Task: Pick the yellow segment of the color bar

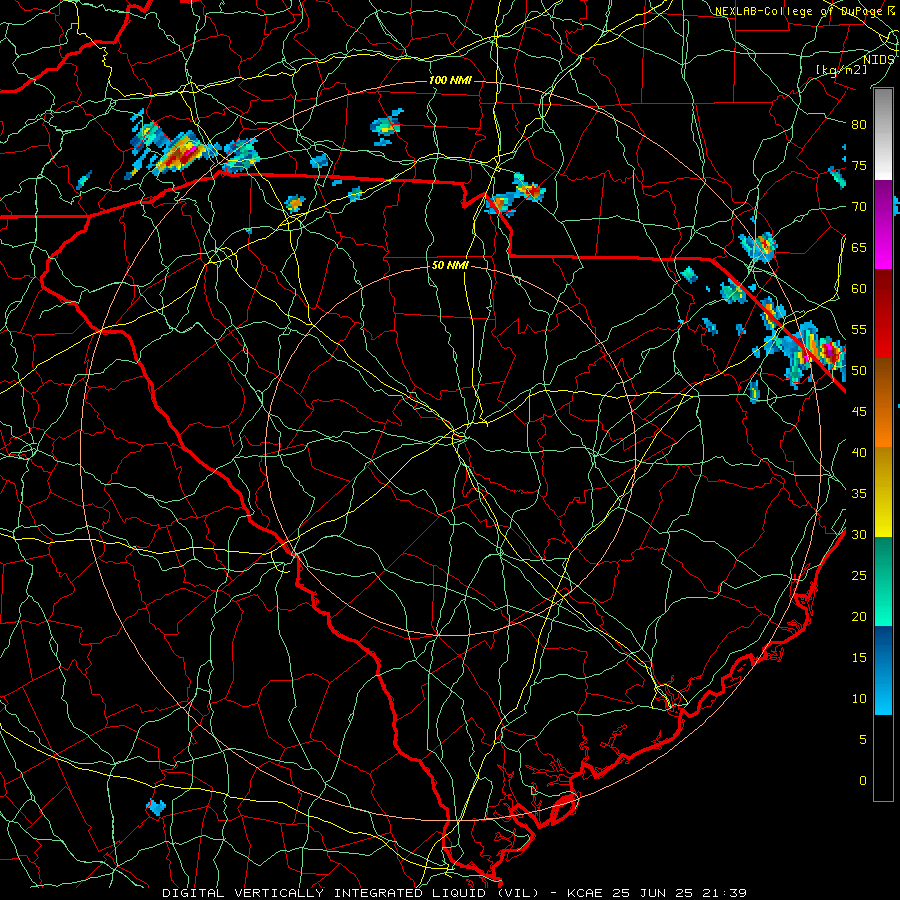Action: [883, 492]
